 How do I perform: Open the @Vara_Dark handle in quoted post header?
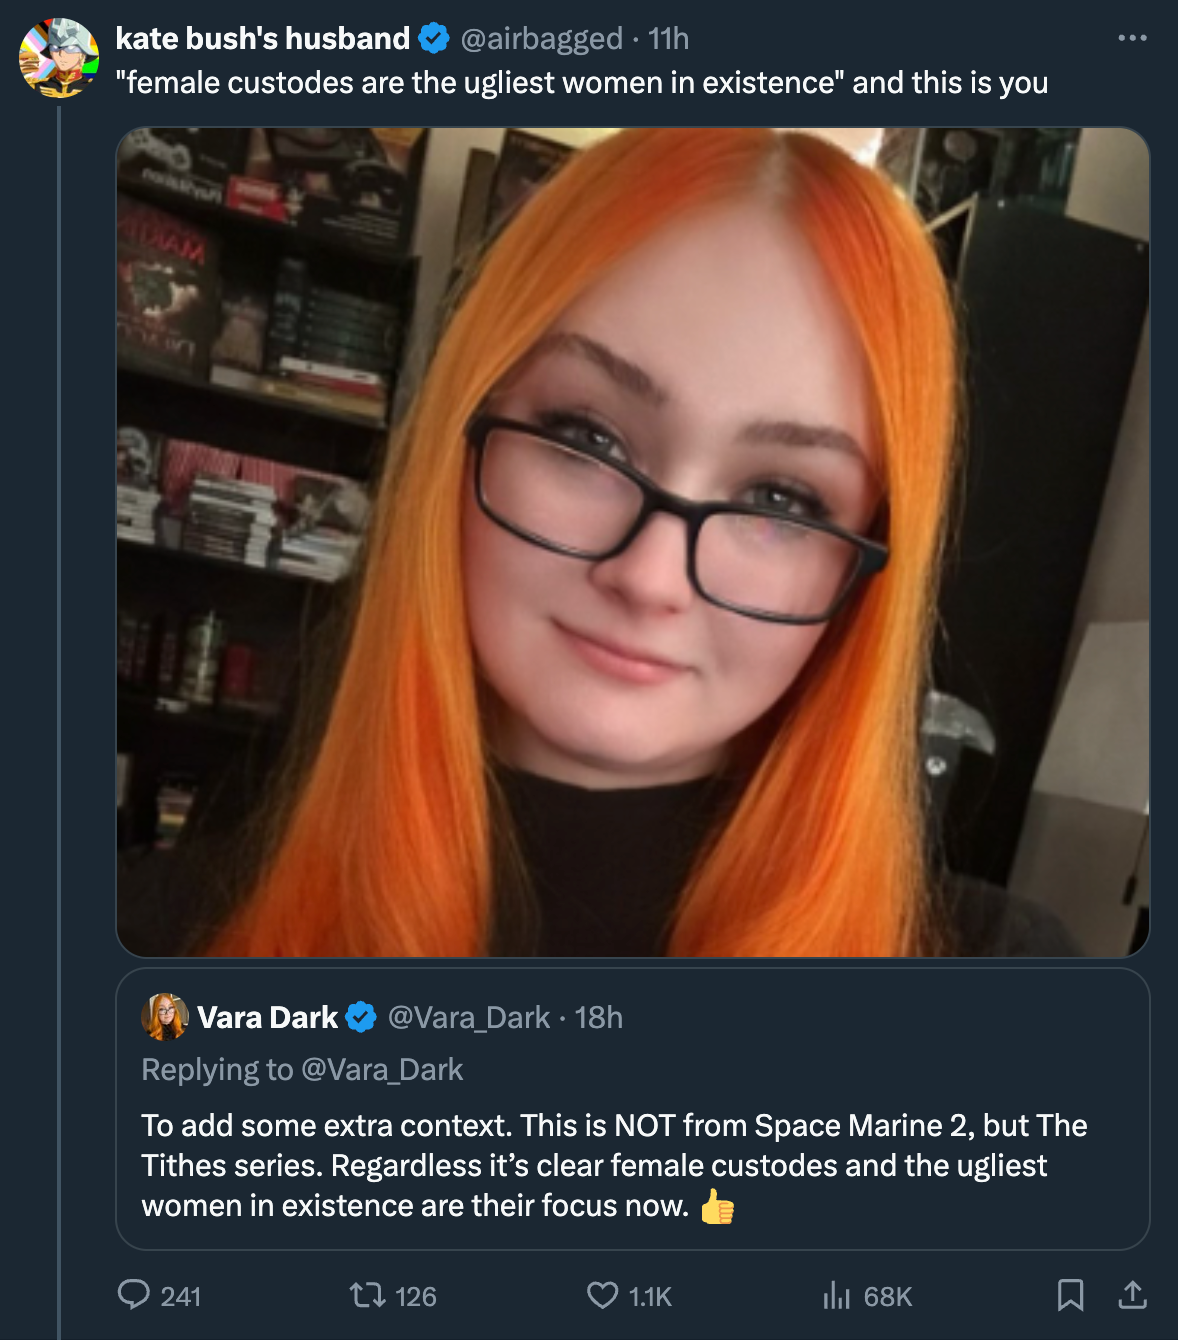click(x=468, y=1017)
